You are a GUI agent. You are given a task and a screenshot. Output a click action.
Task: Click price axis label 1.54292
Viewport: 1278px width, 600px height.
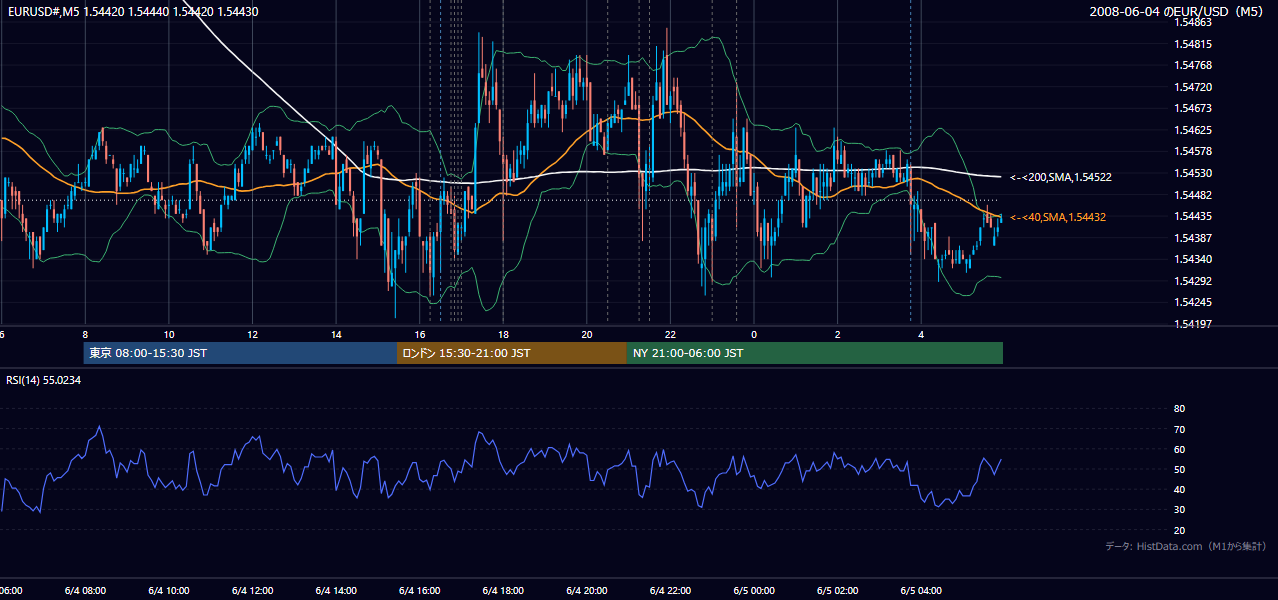pyautogui.click(x=1194, y=281)
